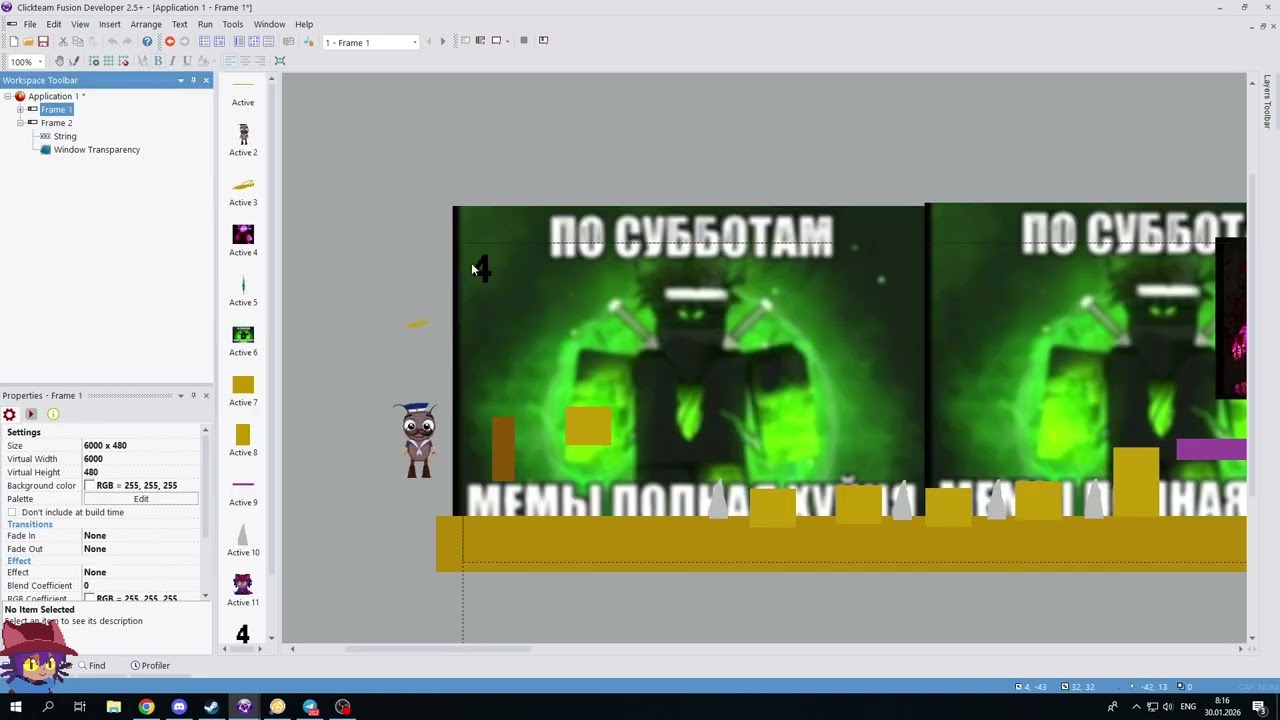This screenshot has height=720, width=1280.
Task: Click the Open folder icon
Action: (x=28, y=41)
